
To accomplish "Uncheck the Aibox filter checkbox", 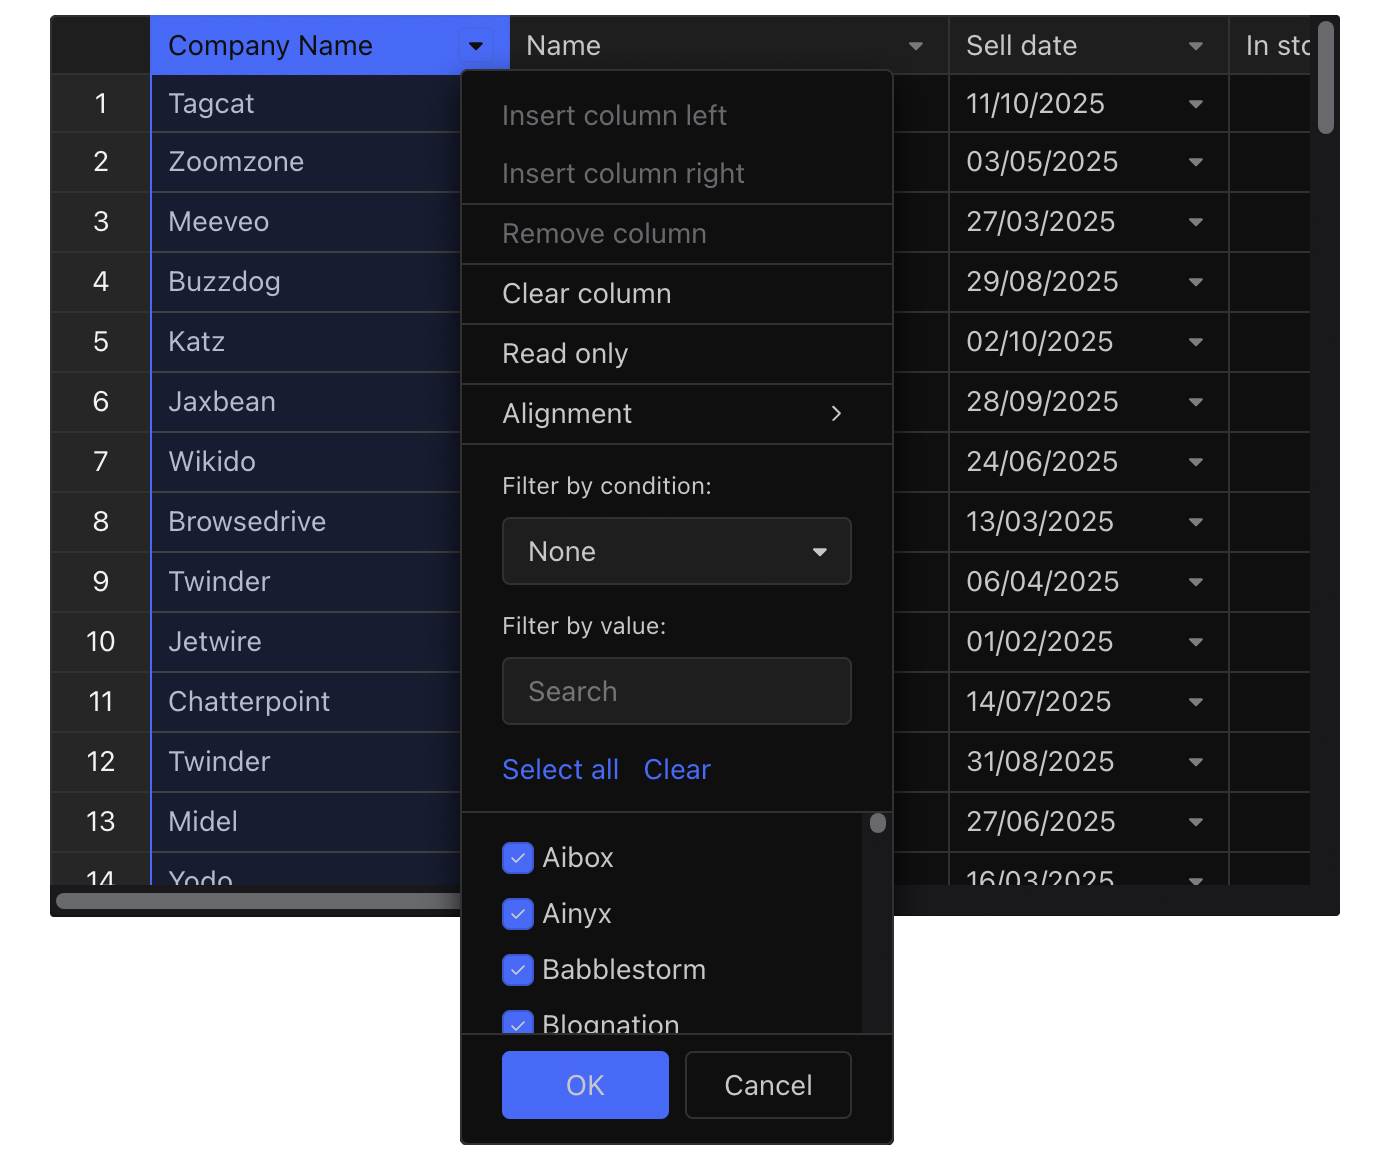I will 518,858.
